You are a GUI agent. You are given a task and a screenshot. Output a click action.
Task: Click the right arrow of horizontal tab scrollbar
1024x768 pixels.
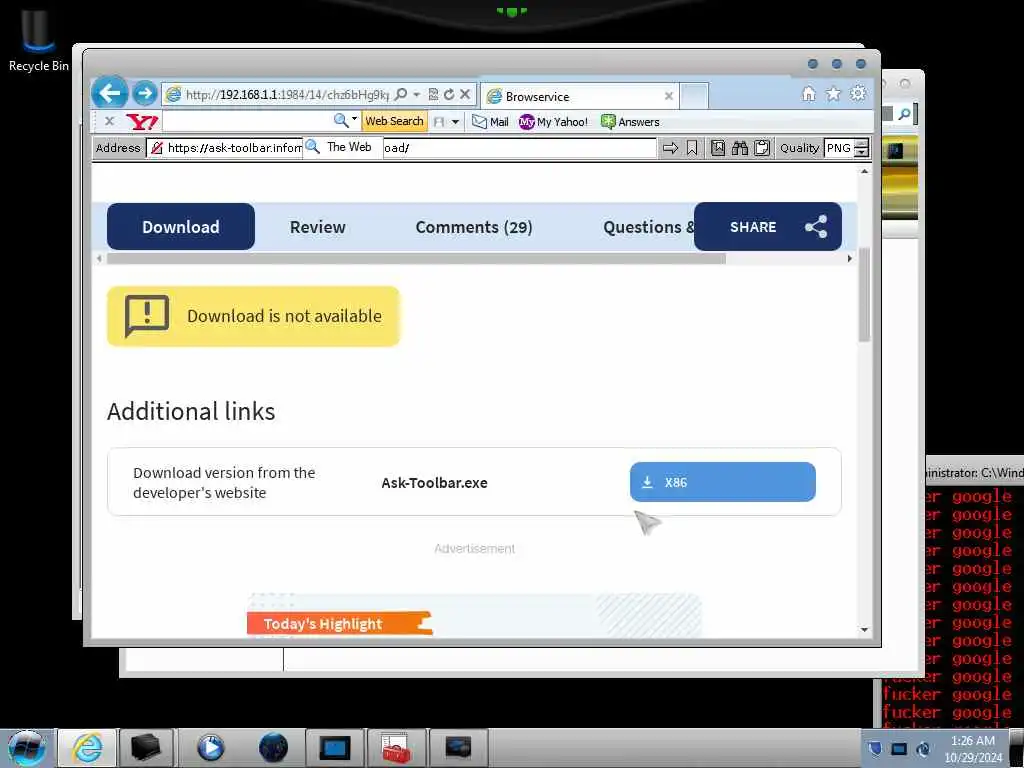(x=849, y=259)
